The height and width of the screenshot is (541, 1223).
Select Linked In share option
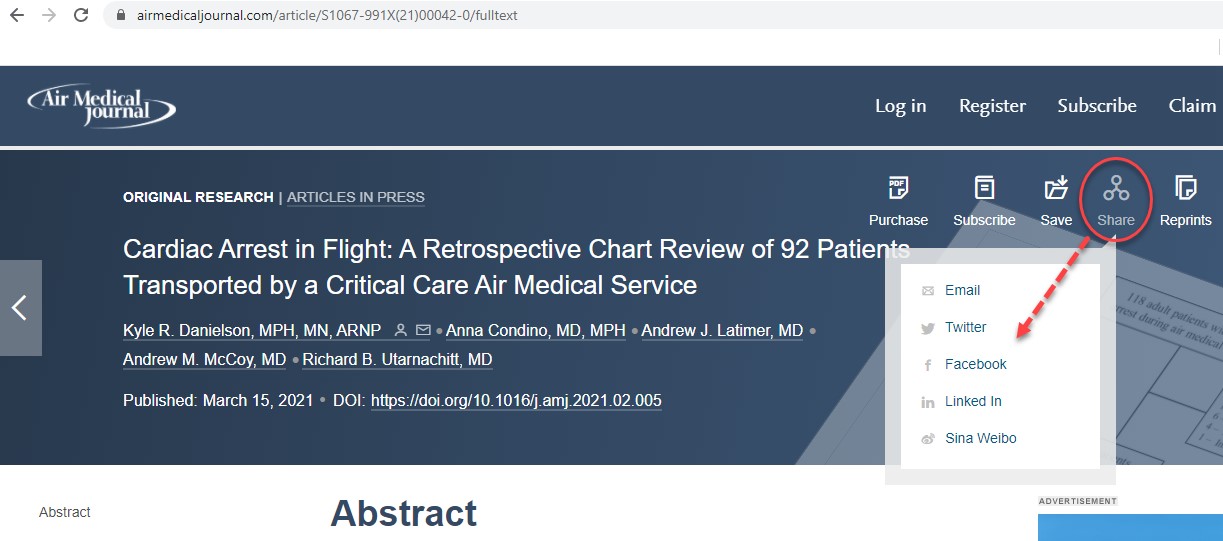coord(973,401)
